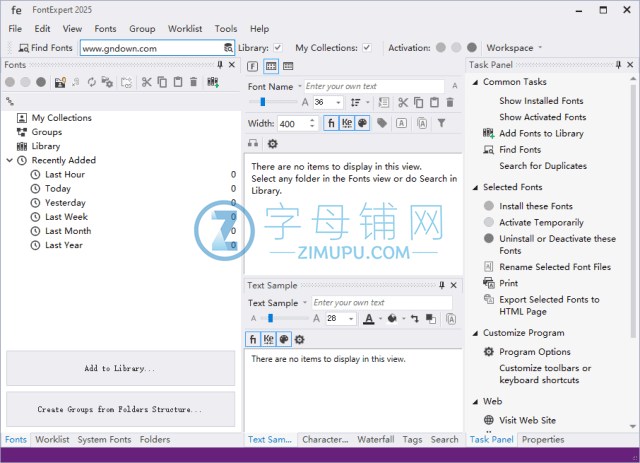The height and width of the screenshot is (463, 640).
Task: Toggle color palette button in preview toolbar
Action: [x=362, y=123]
